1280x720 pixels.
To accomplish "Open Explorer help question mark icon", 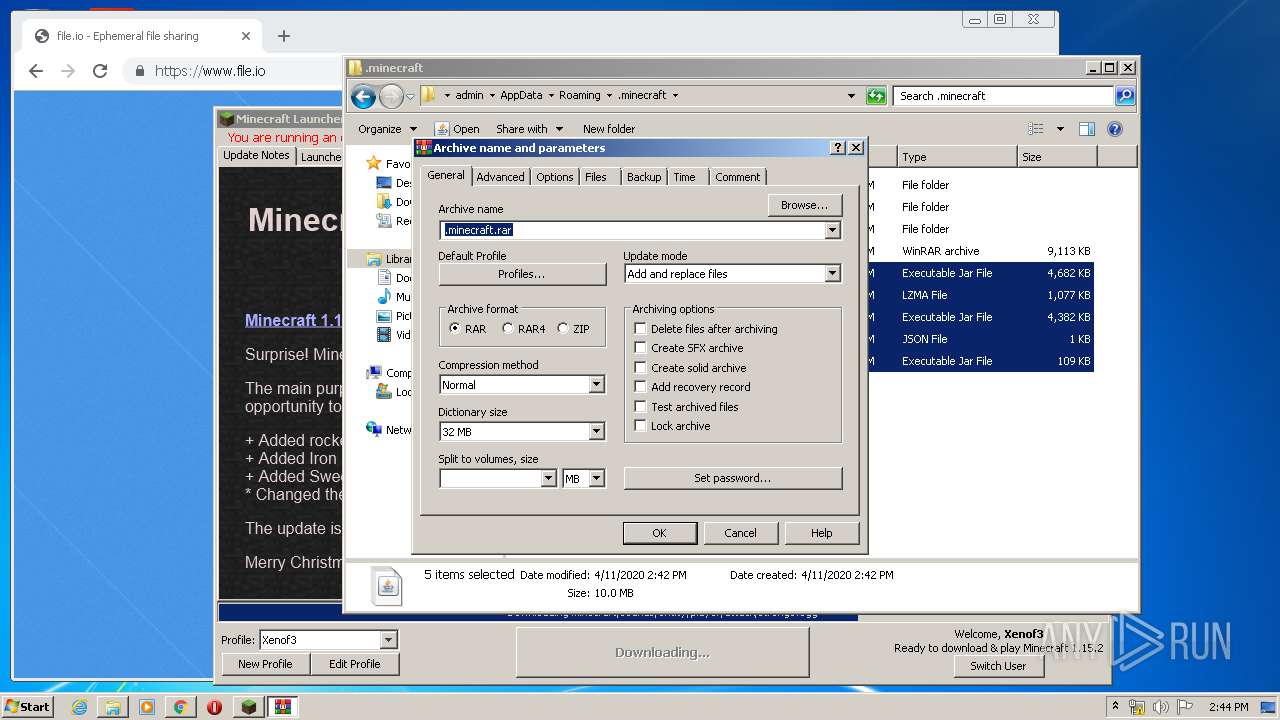I will (x=1115, y=129).
